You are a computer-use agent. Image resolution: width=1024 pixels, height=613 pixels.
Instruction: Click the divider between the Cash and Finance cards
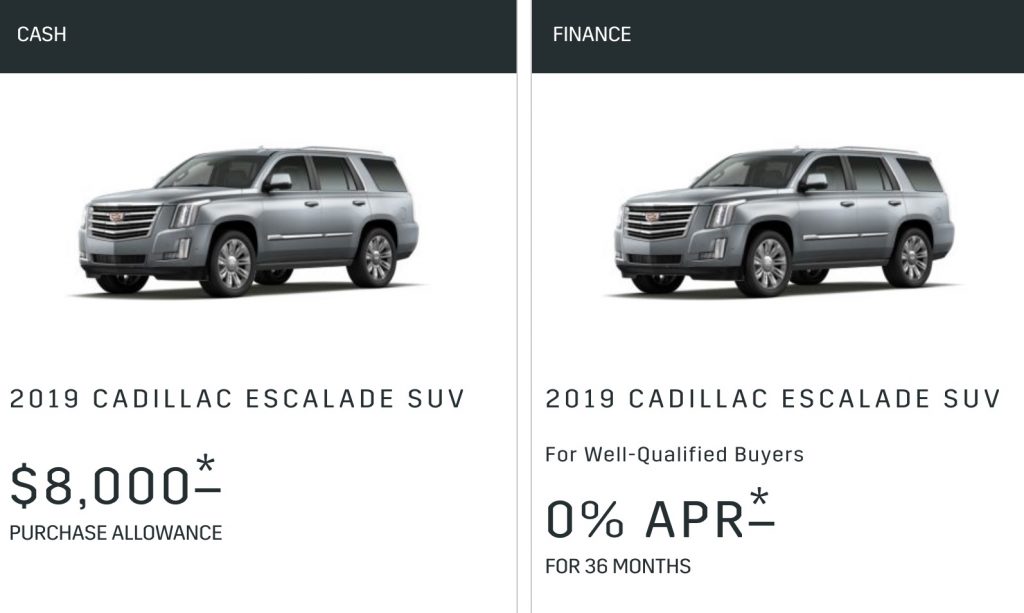click(x=524, y=306)
